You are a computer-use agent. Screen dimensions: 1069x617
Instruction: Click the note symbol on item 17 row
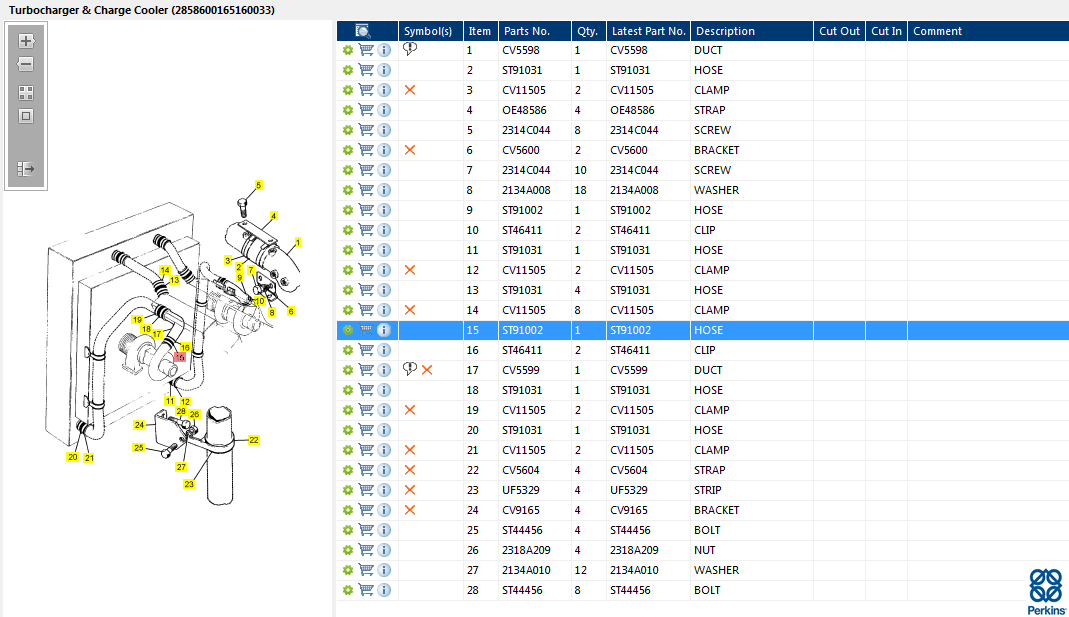410,369
